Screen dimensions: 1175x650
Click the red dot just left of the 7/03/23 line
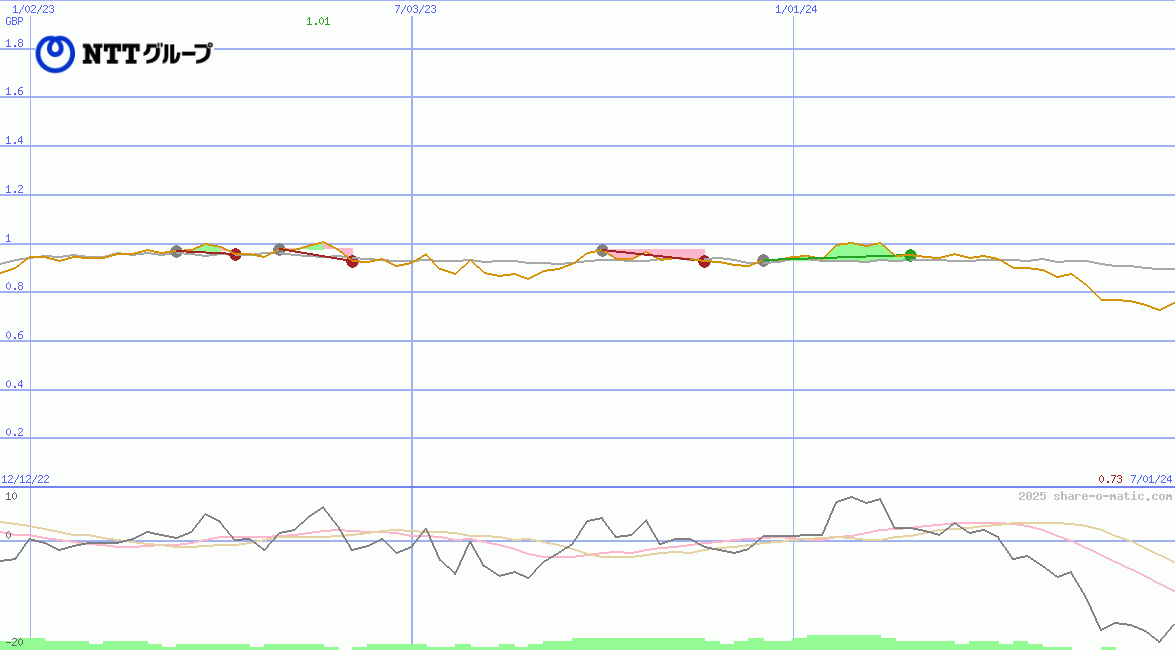tap(352, 261)
